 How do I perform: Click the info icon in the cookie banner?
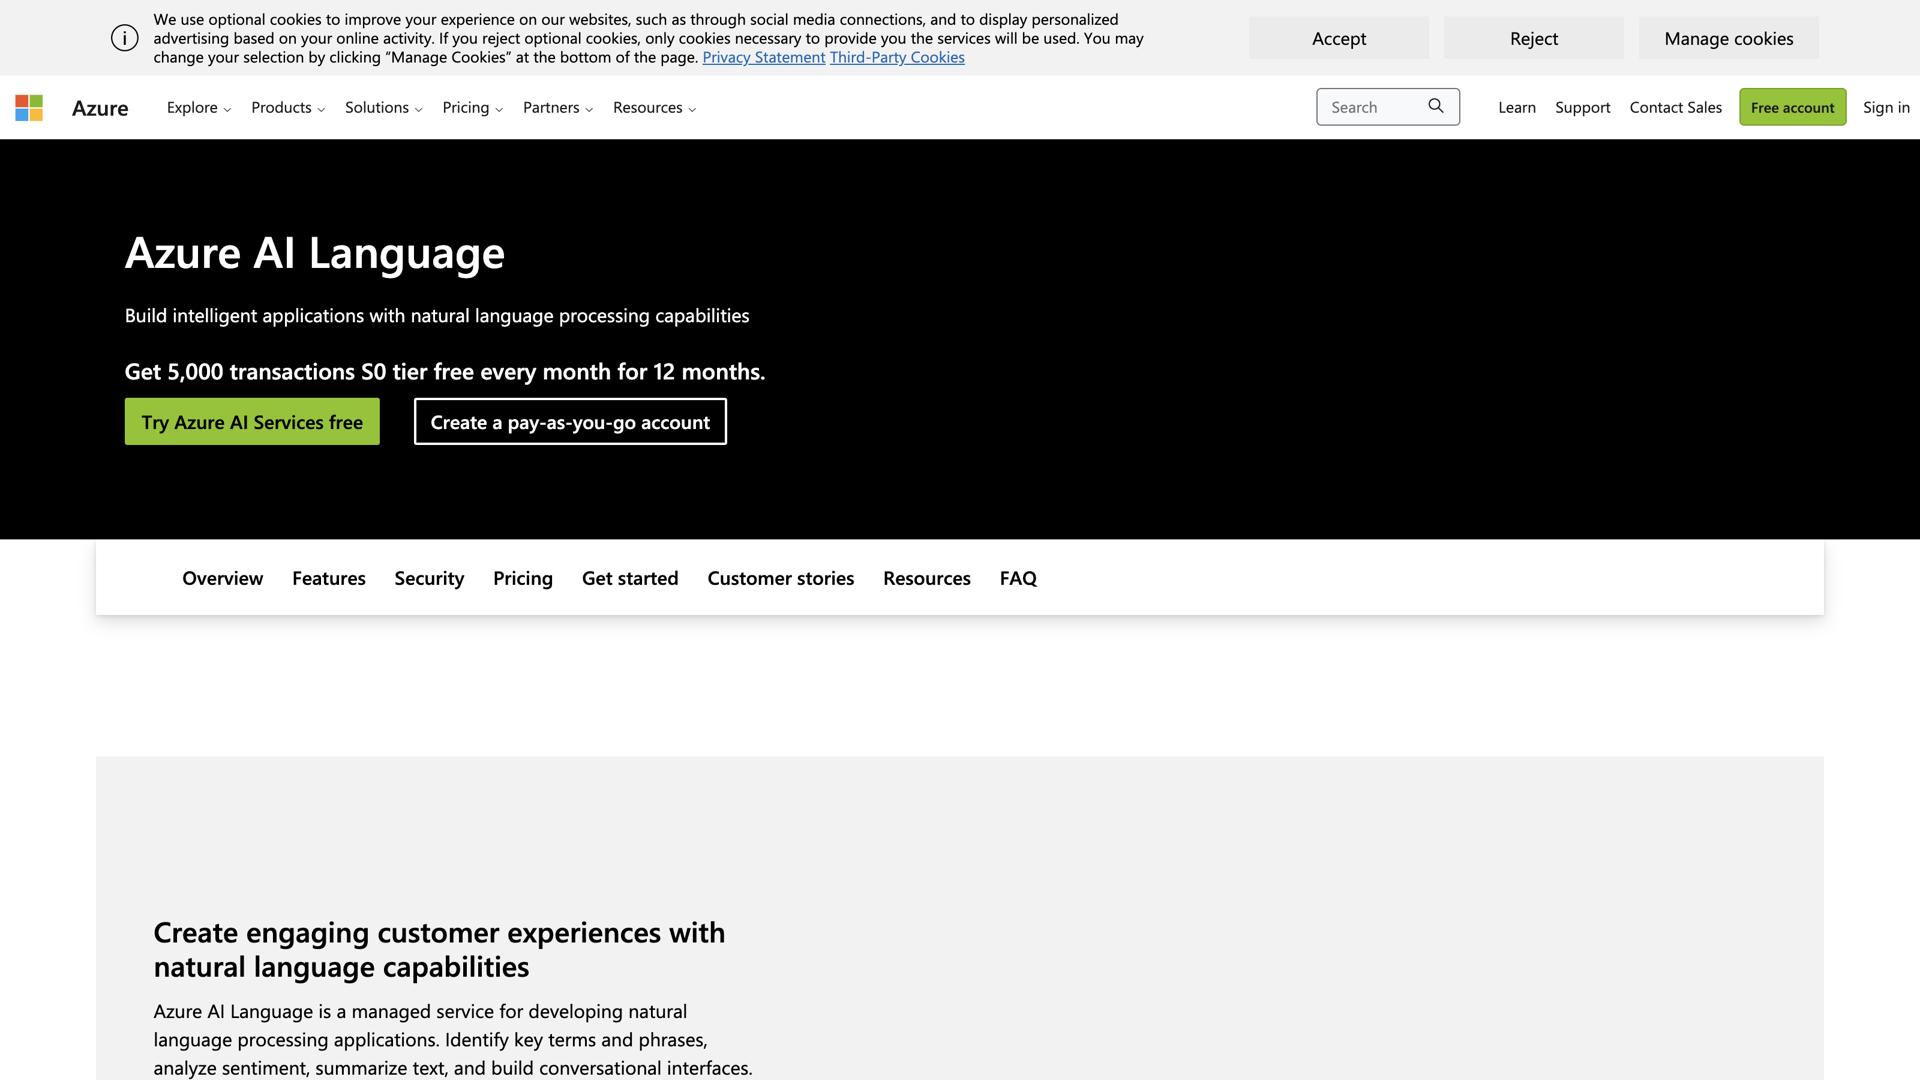coord(124,37)
